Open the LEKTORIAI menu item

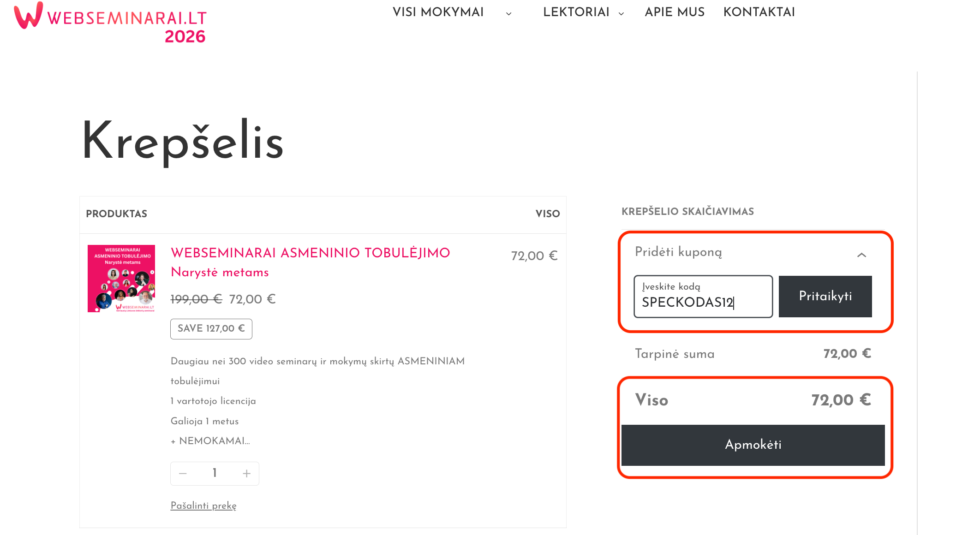coord(576,12)
